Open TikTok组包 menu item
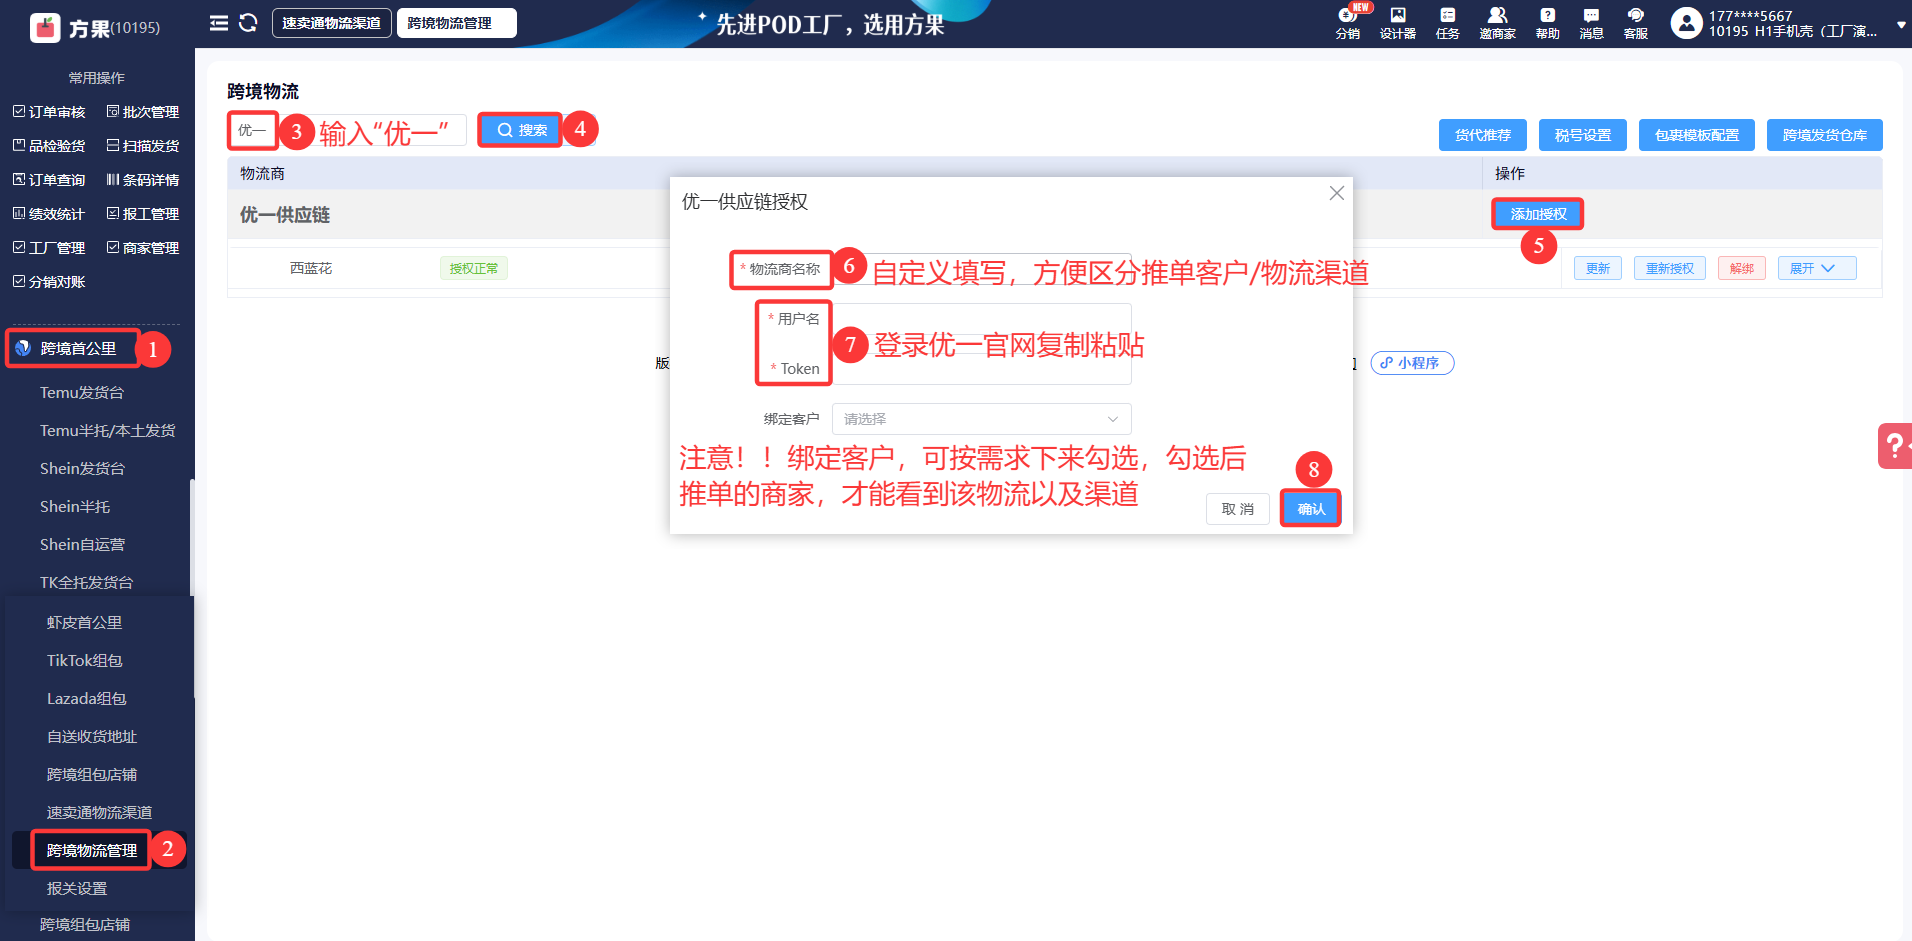The width and height of the screenshot is (1912, 941). tap(85, 661)
